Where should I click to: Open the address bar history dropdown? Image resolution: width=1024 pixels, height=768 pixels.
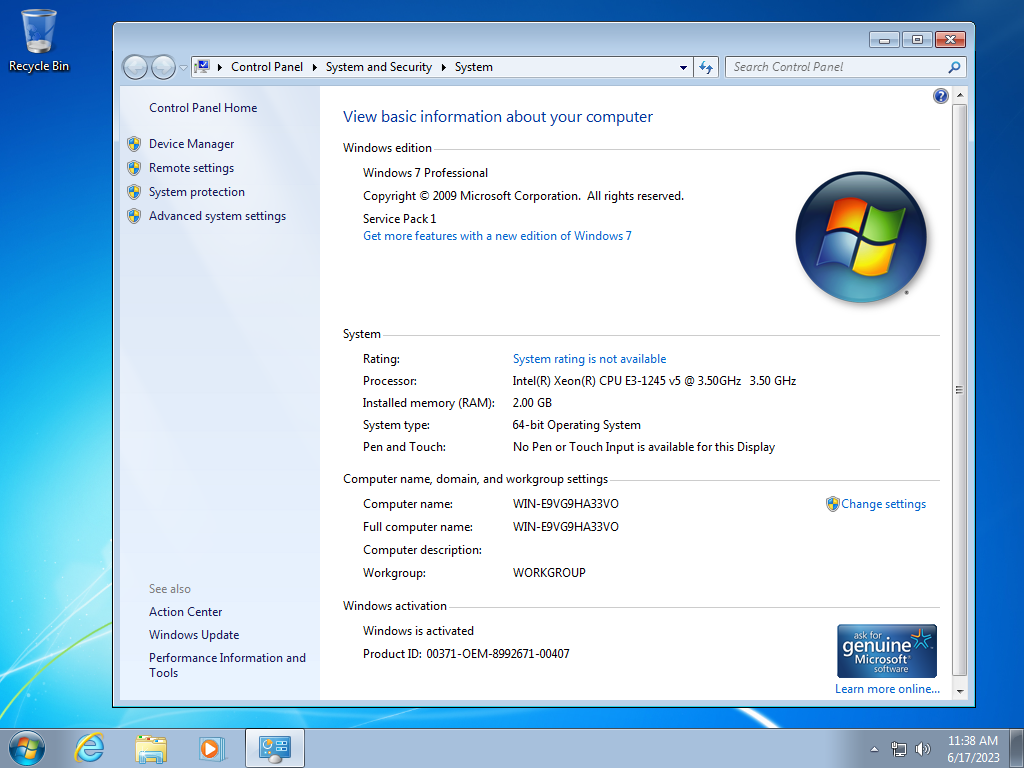pos(683,67)
